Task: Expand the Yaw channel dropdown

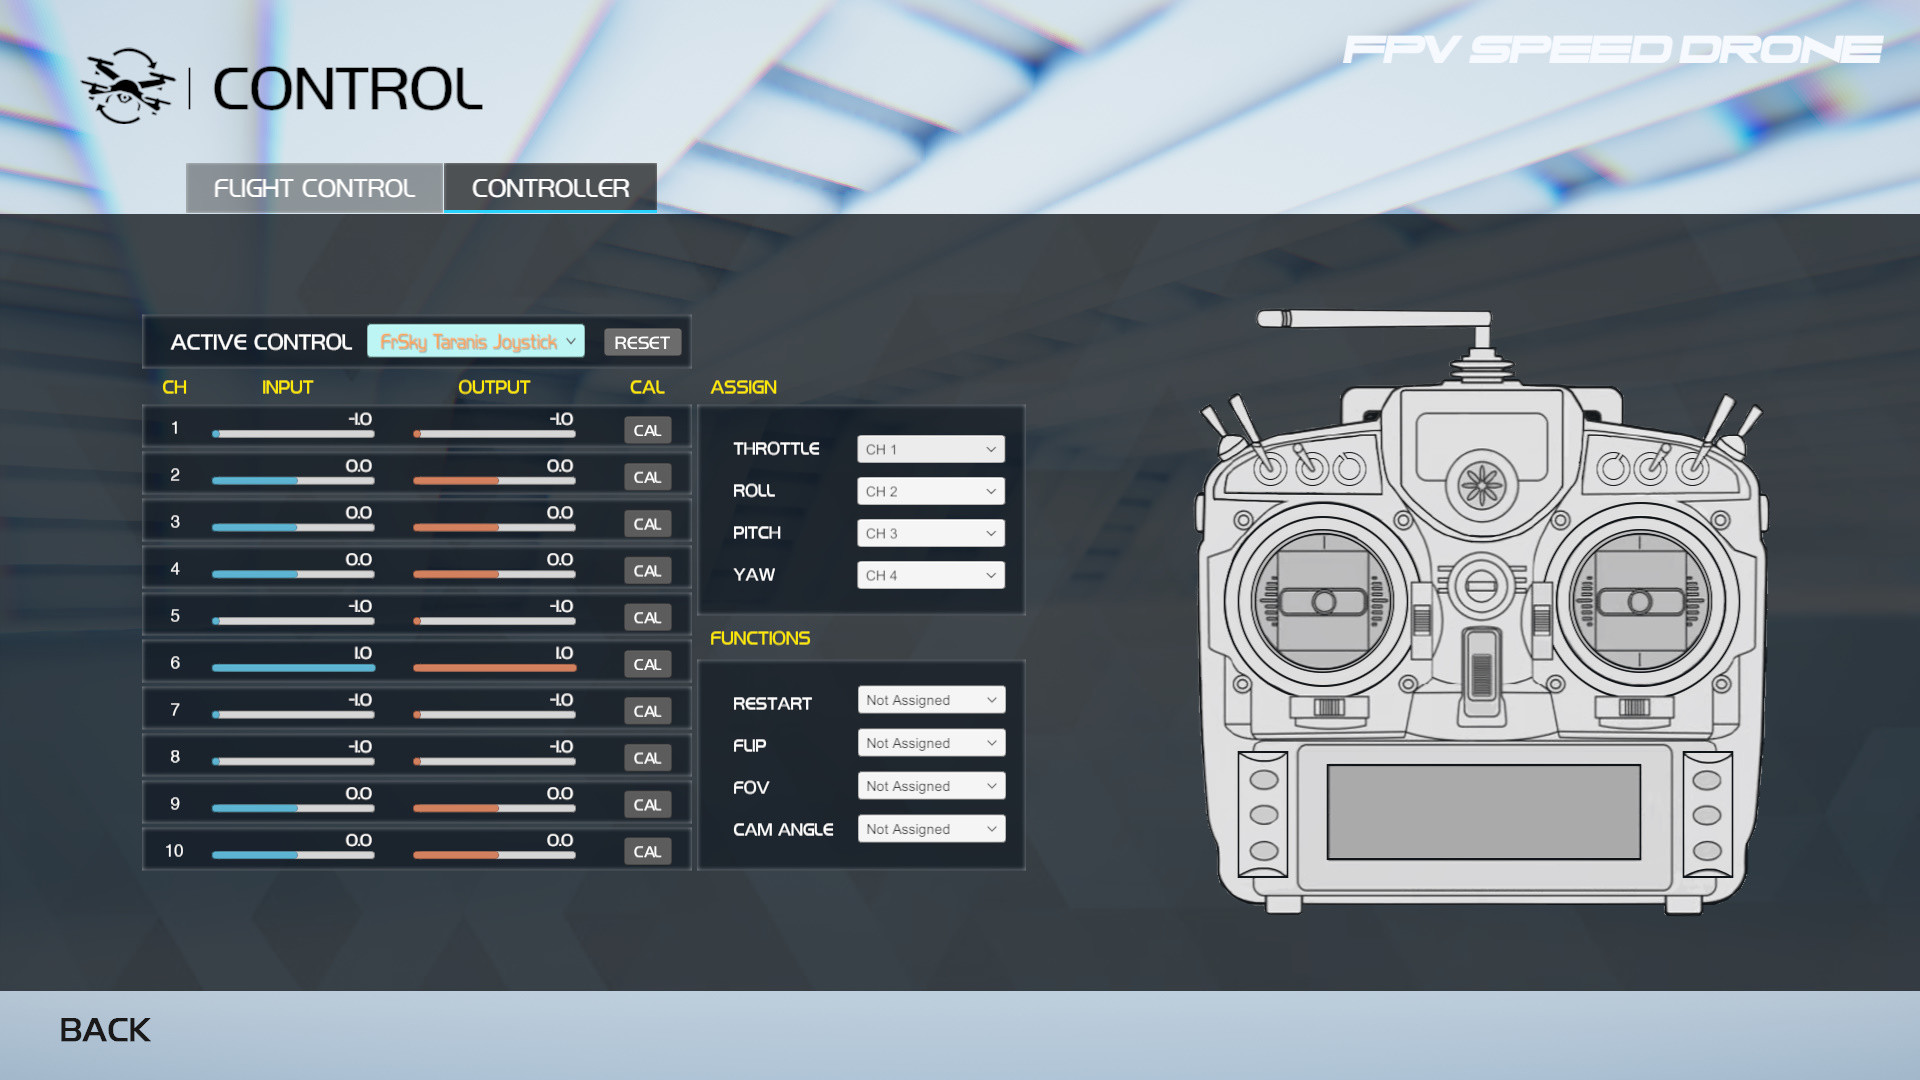Action: [x=930, y=575]
